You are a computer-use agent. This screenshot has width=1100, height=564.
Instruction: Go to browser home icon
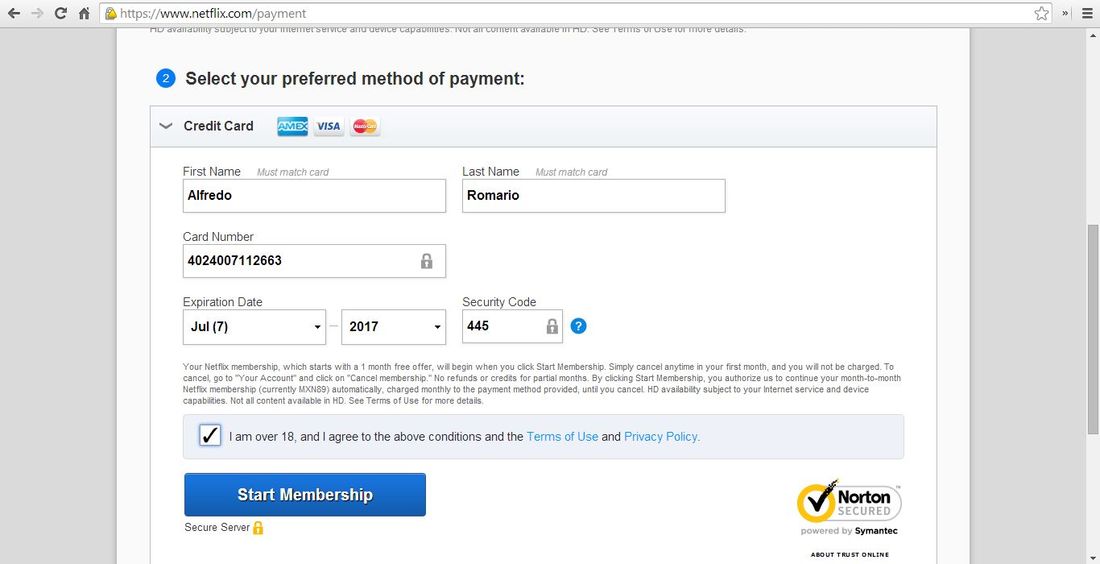click(84, 13)
